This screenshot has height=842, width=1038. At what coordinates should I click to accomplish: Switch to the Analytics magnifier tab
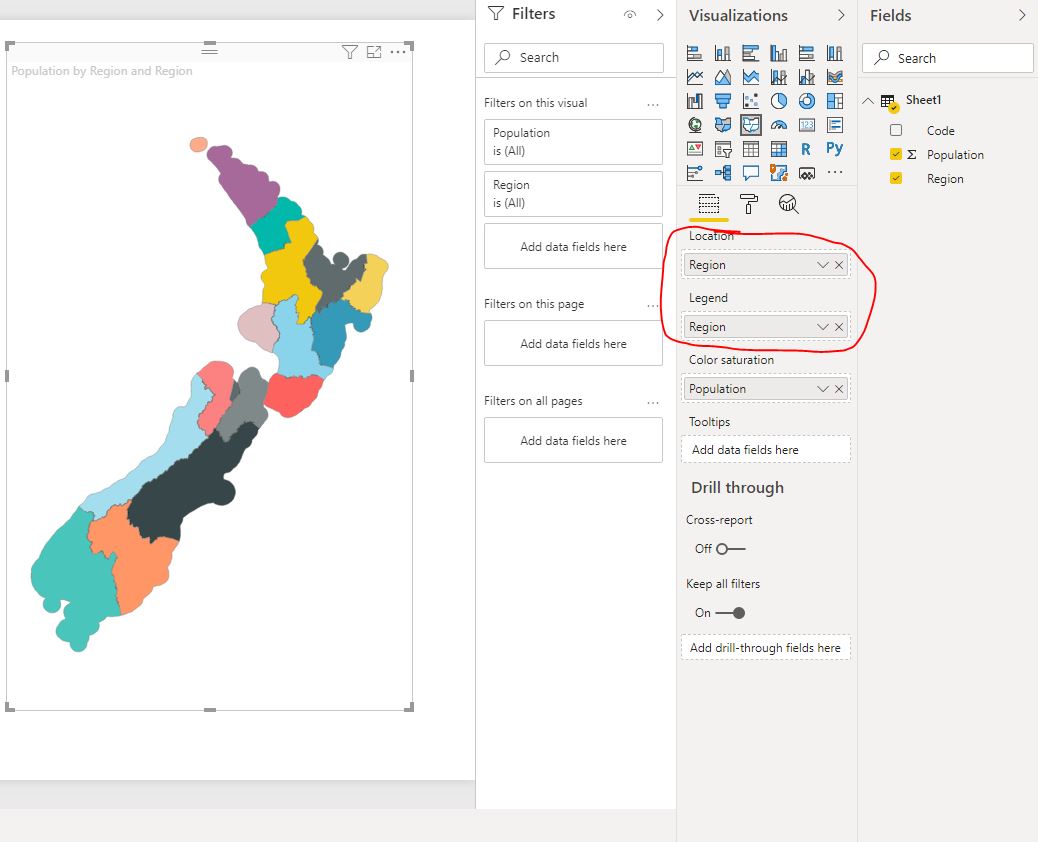pyautogui.click(x=788, y=204)
